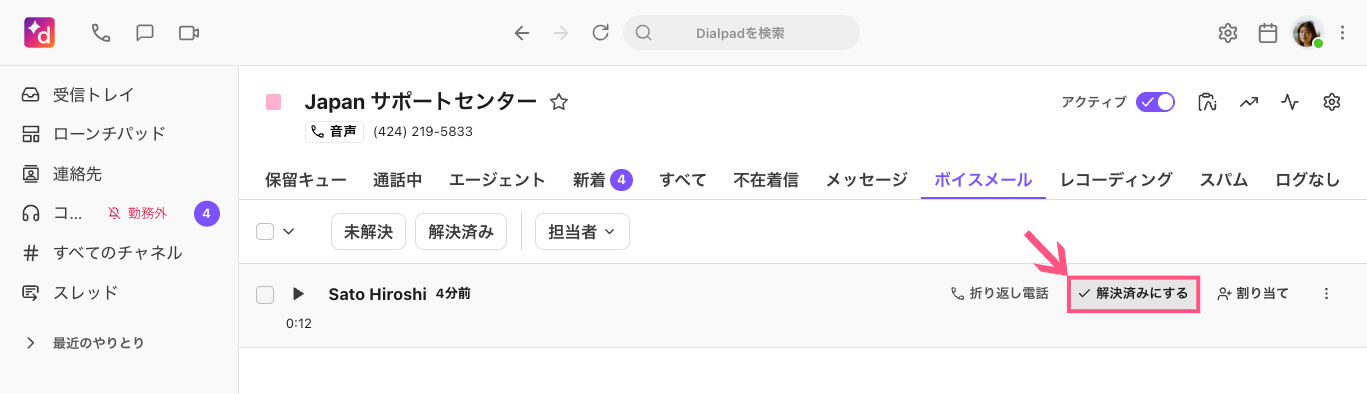1367x394 pixels.
Task: Click the pink color square beside Japan サポートセンター
Action: tap(273, 102)
